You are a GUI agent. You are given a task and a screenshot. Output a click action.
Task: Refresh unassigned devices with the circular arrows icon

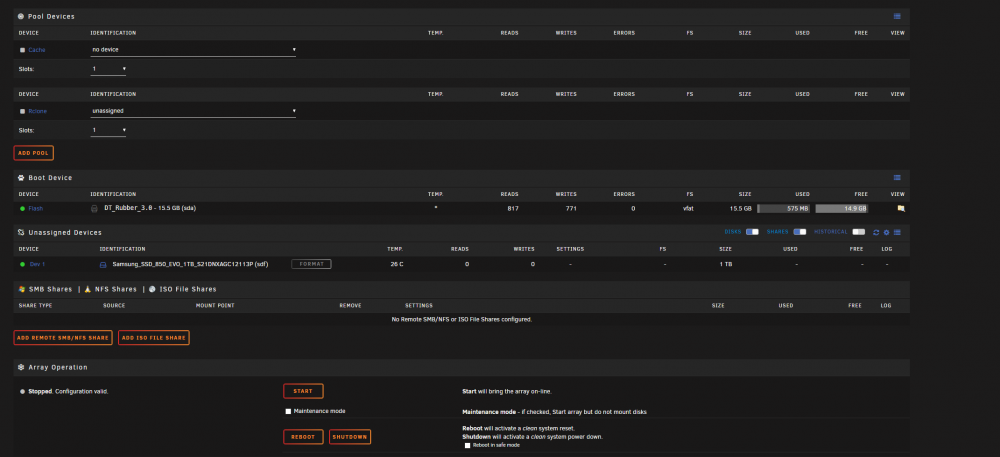point(876,233)
